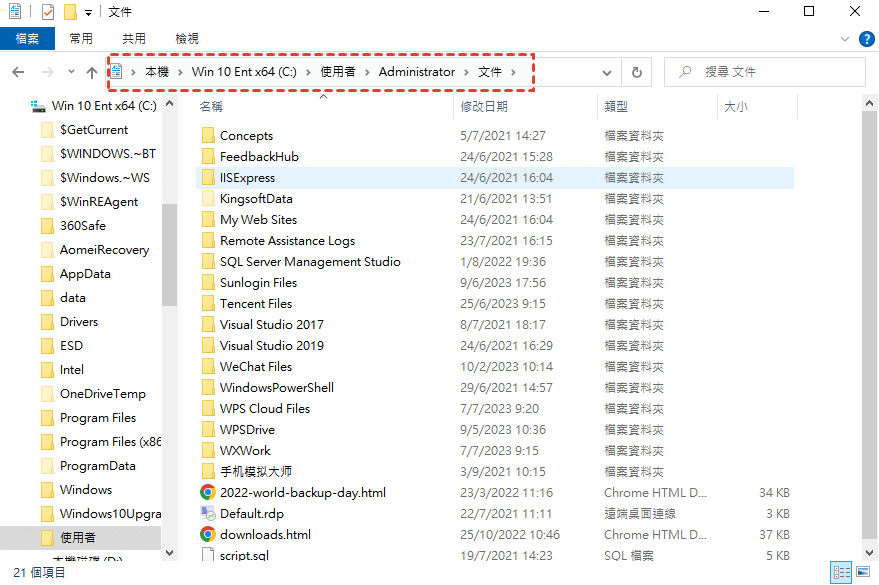This screenshot has height=585, width=879.
Task: Open the 檔案 ribbon tab
Action: click(27, 39)
